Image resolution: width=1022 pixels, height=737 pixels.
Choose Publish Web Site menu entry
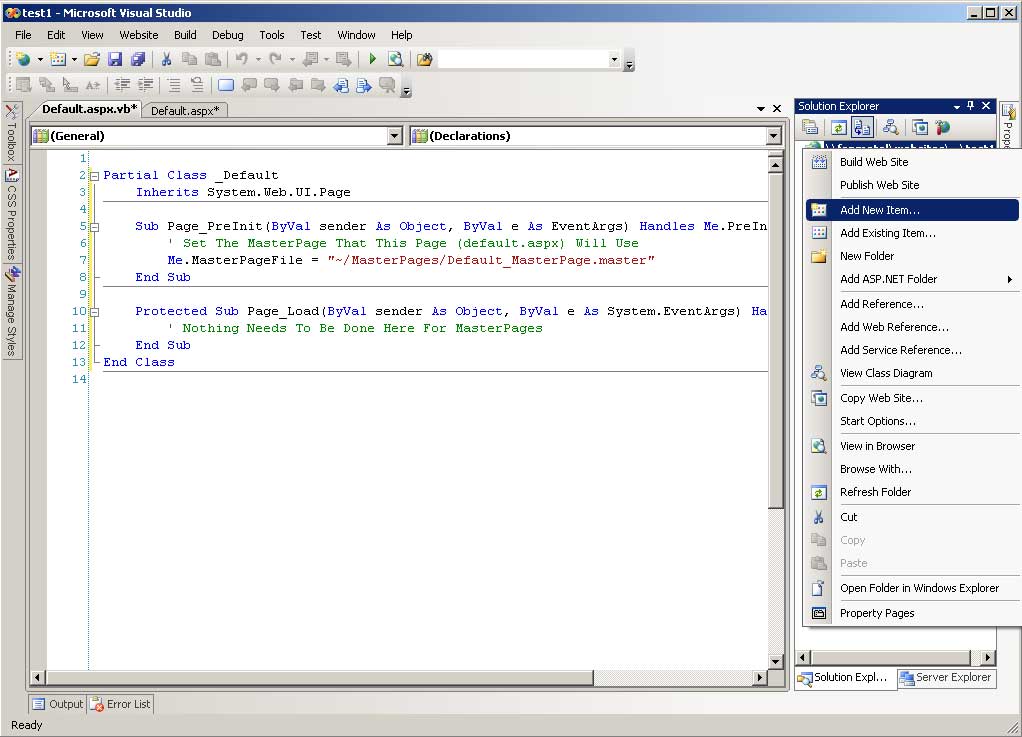[x=912, y=185]
